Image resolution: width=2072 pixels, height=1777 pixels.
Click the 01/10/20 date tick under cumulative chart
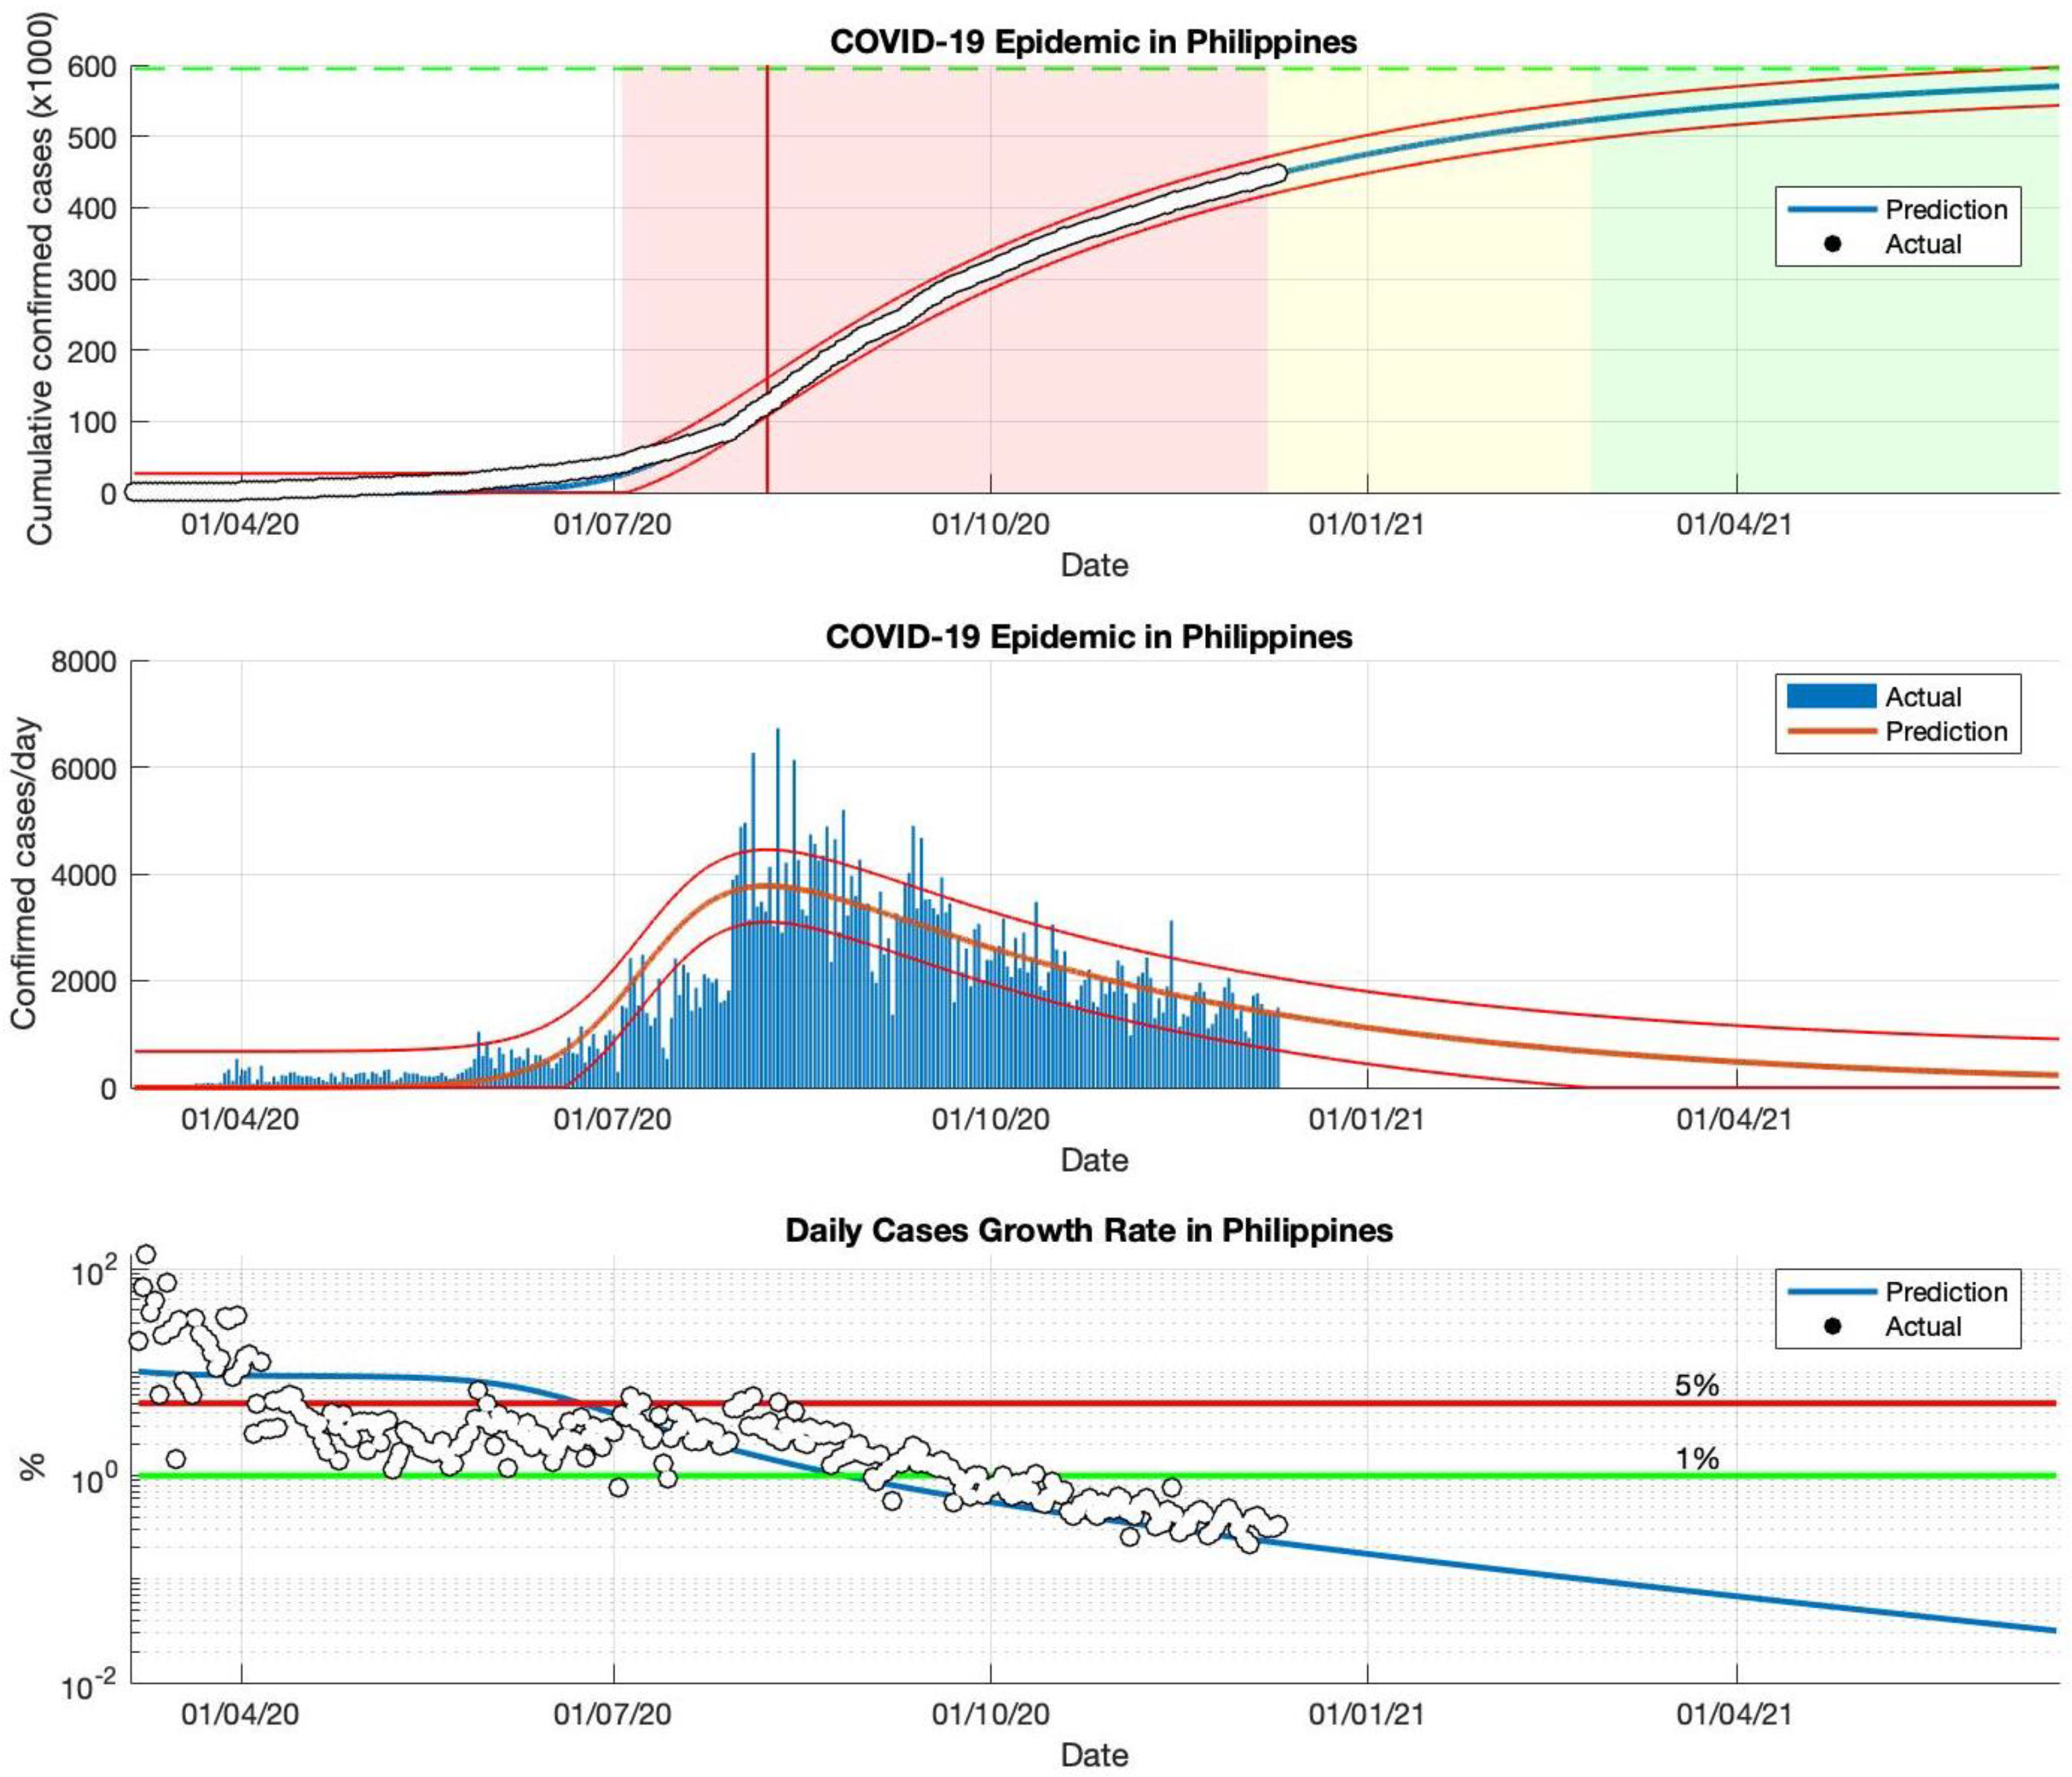(990, 524)
